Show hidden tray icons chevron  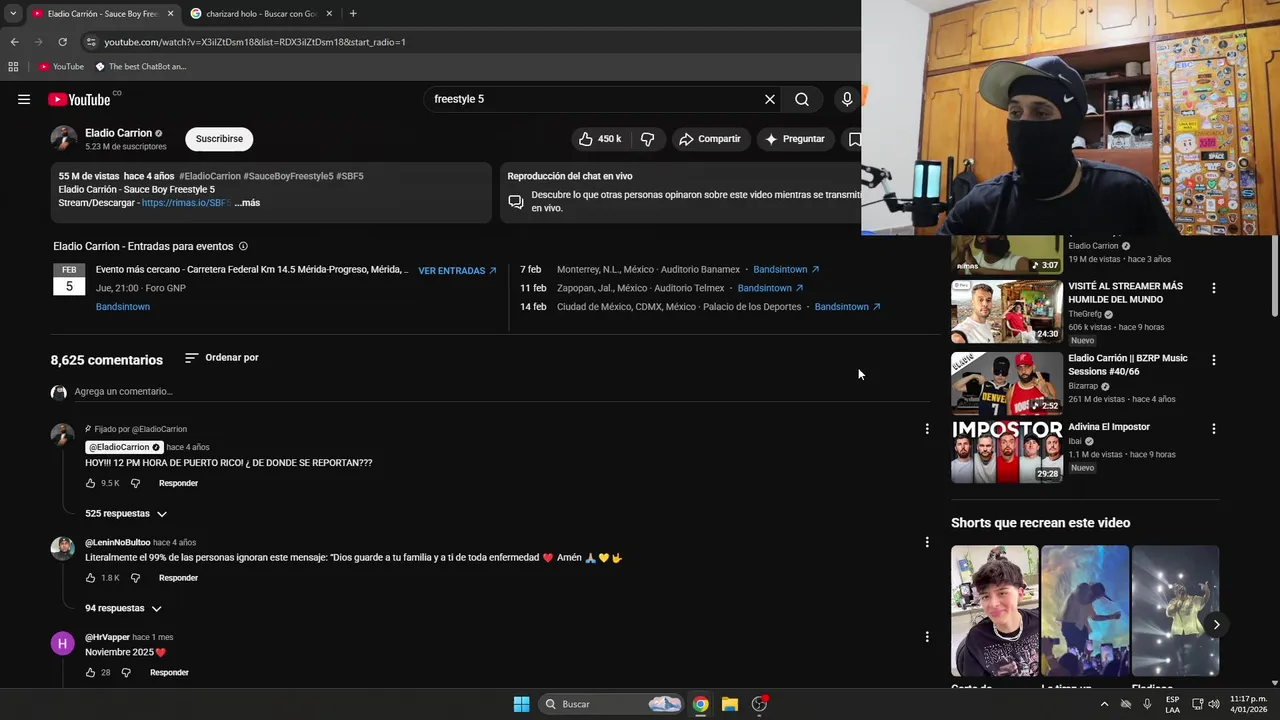pos(1104,704)
